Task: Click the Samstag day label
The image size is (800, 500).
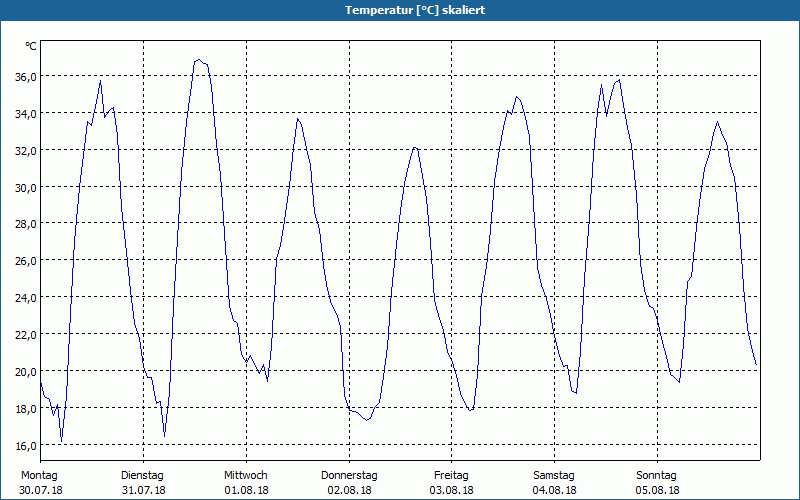Action: click(x=554, y=476)
